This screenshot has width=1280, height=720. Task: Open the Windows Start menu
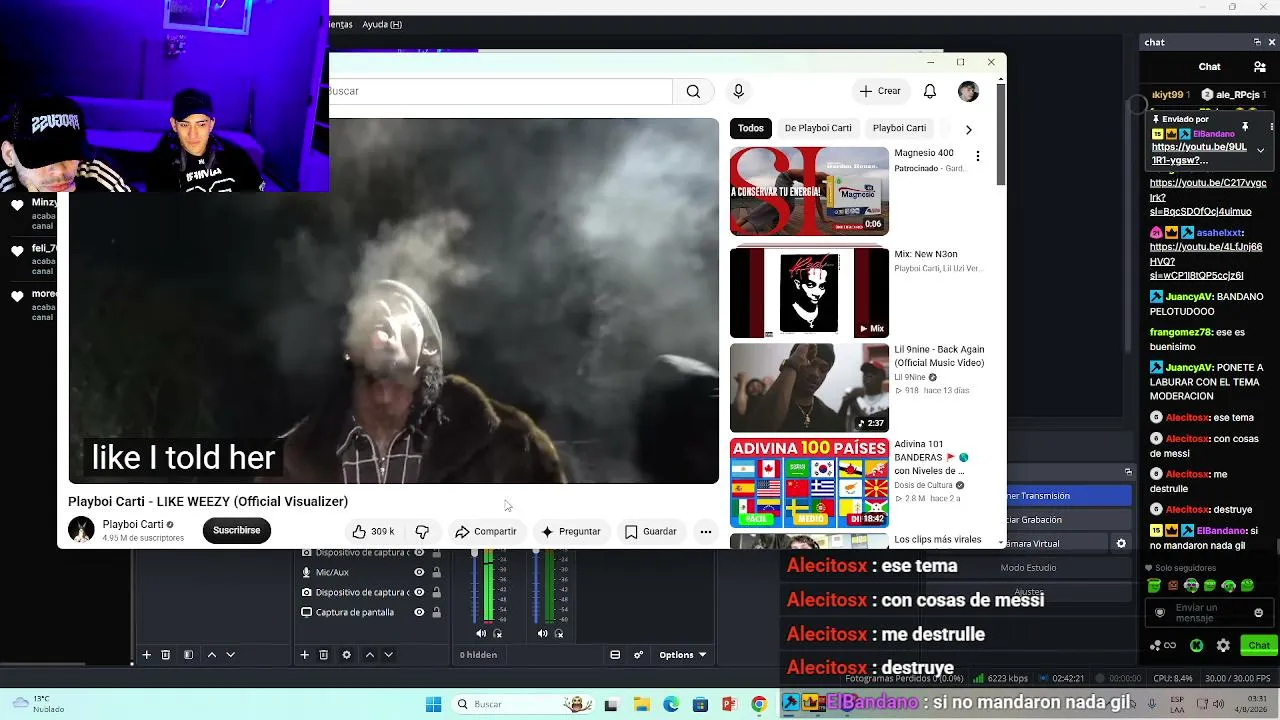tap(433, 704)
